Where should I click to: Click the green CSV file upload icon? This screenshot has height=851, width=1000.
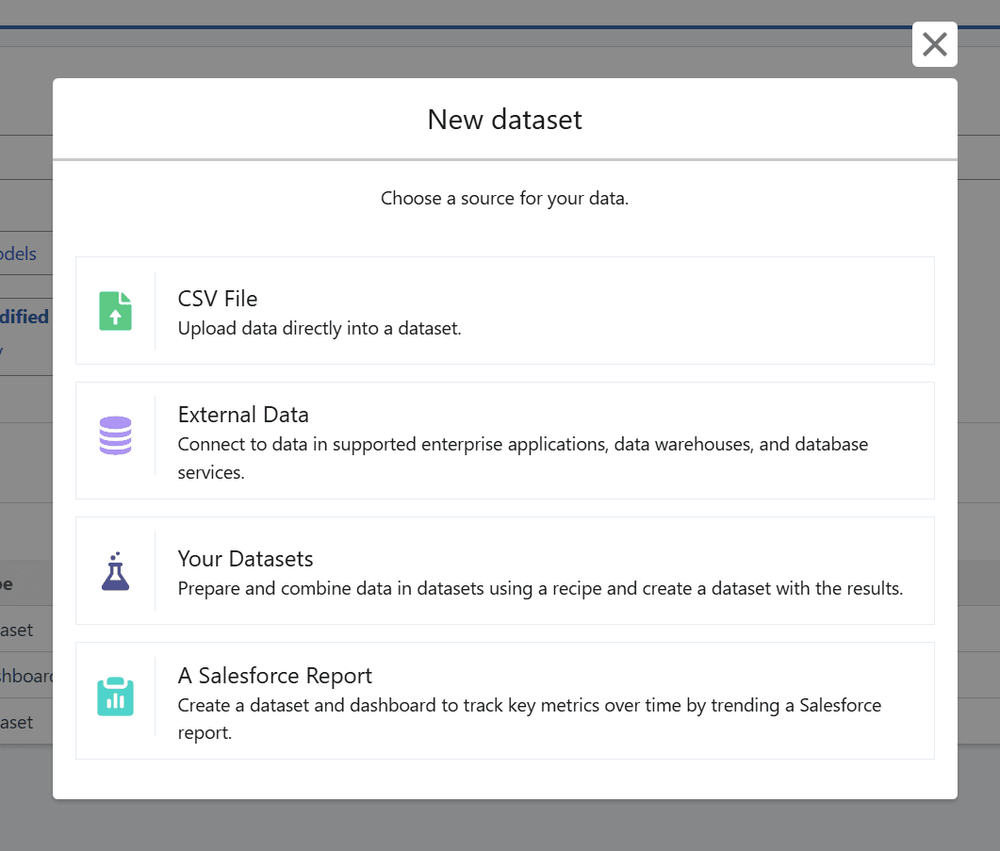[x=115, y=311]
